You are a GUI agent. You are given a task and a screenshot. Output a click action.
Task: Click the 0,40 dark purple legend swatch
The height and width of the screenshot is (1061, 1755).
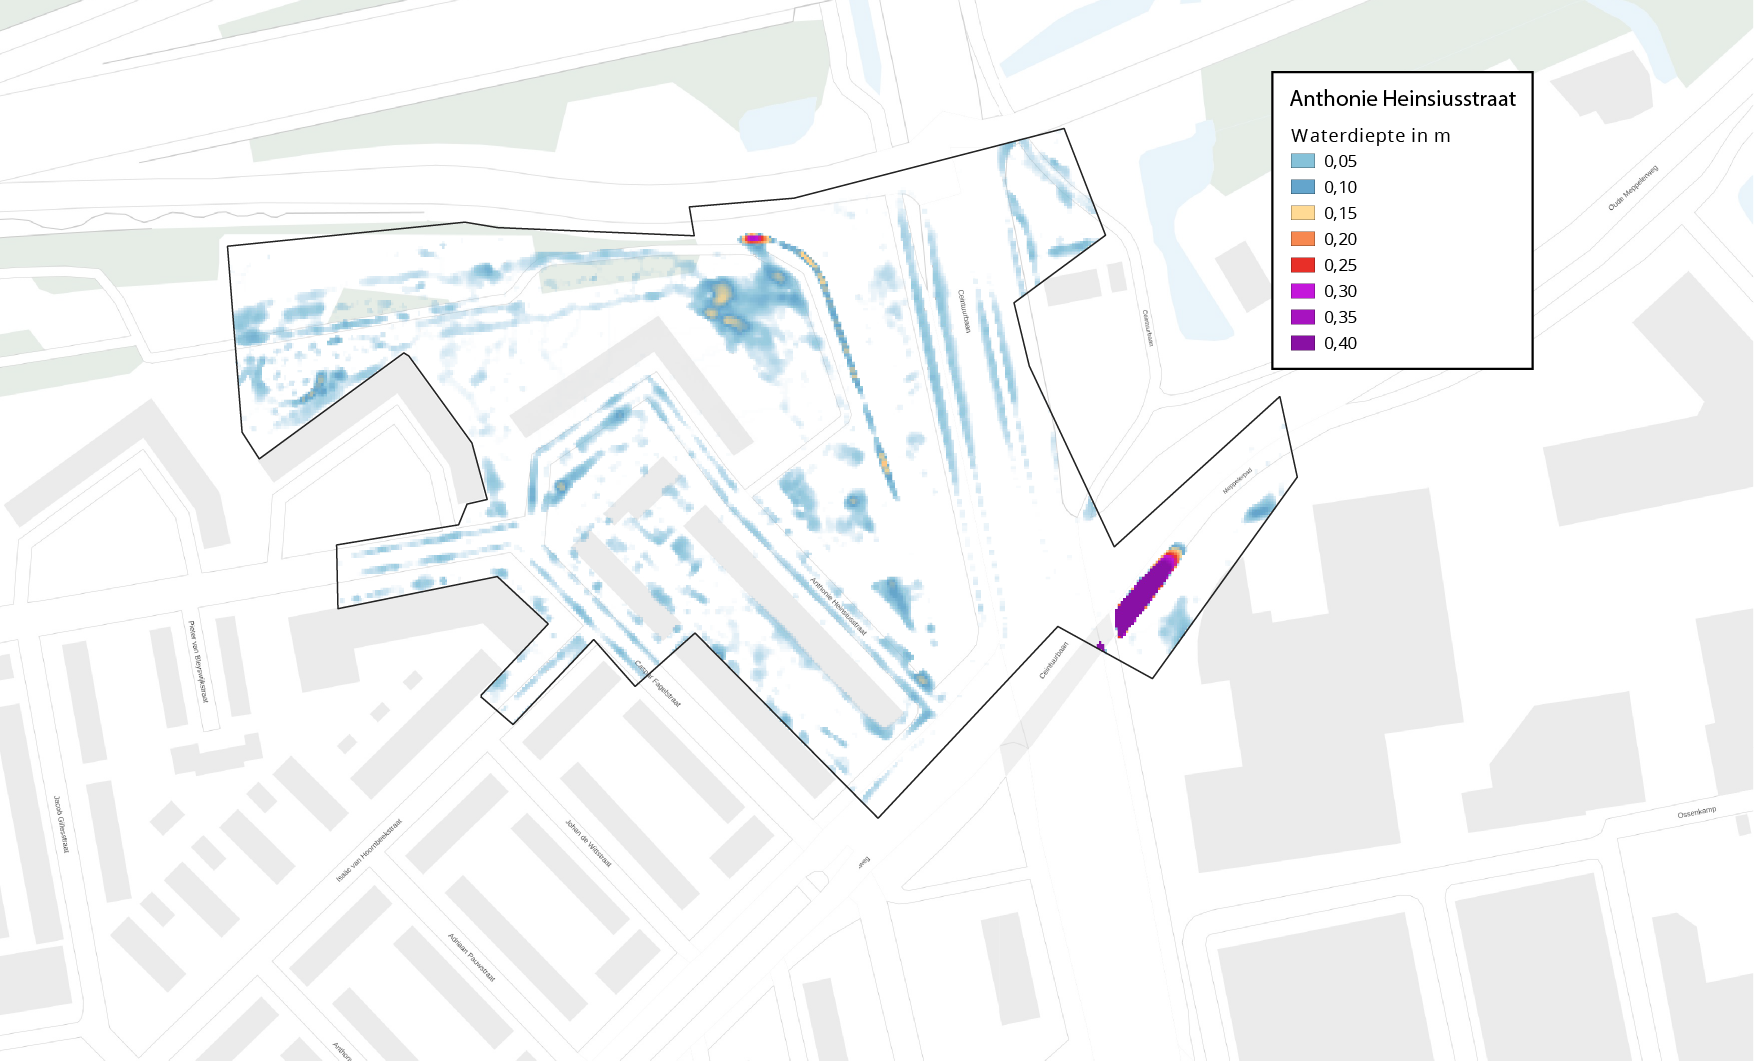point(1302,343)
